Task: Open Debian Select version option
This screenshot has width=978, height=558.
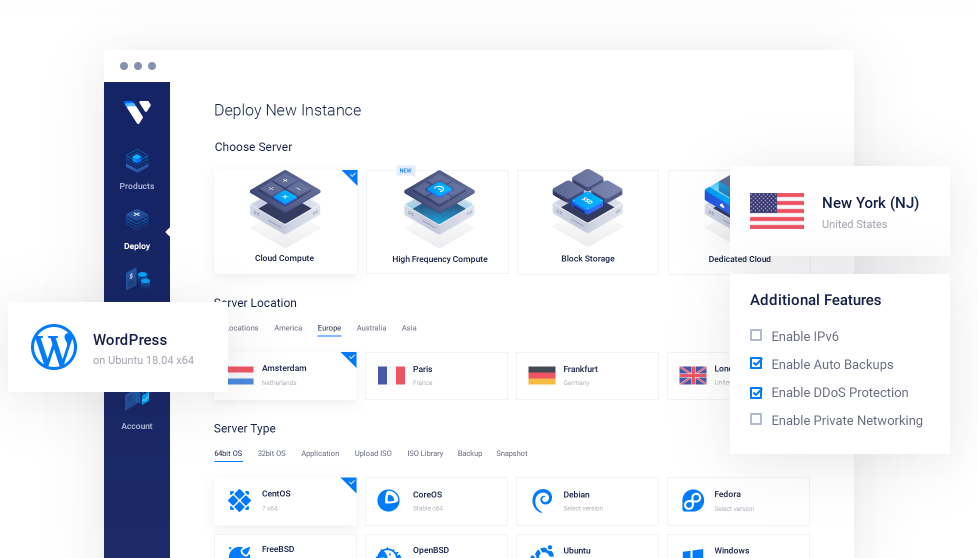Action: coord(588,501)
